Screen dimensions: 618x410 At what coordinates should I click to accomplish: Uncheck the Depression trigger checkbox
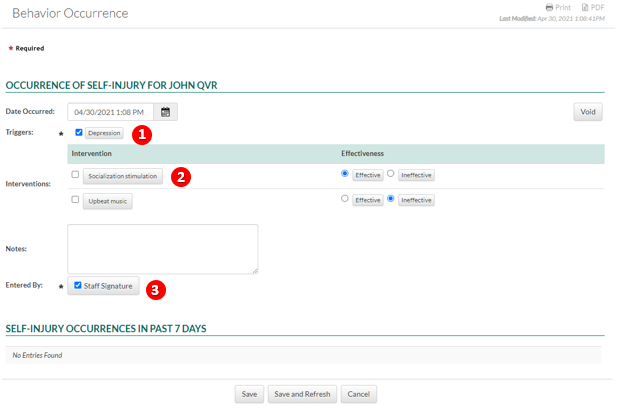(79, 132)
